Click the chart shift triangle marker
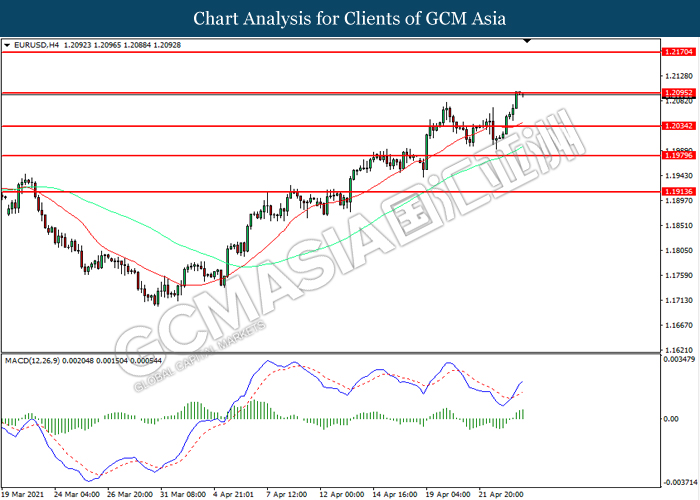This screenshot has height=500, width=700. [x=527, y=41]
